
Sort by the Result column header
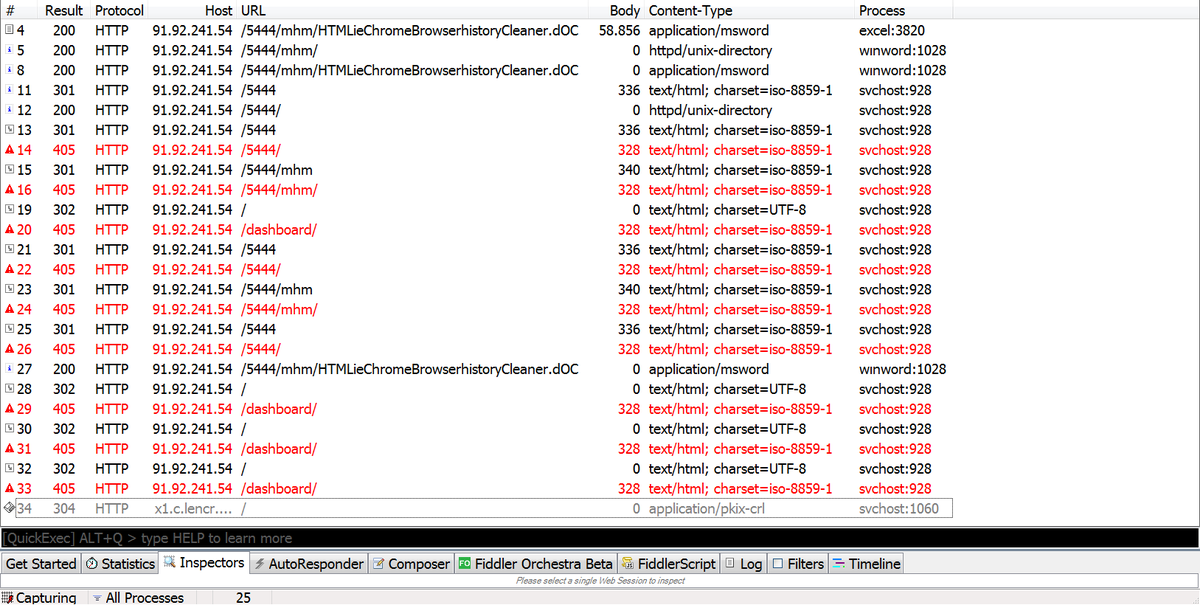[x=64, y=10]
